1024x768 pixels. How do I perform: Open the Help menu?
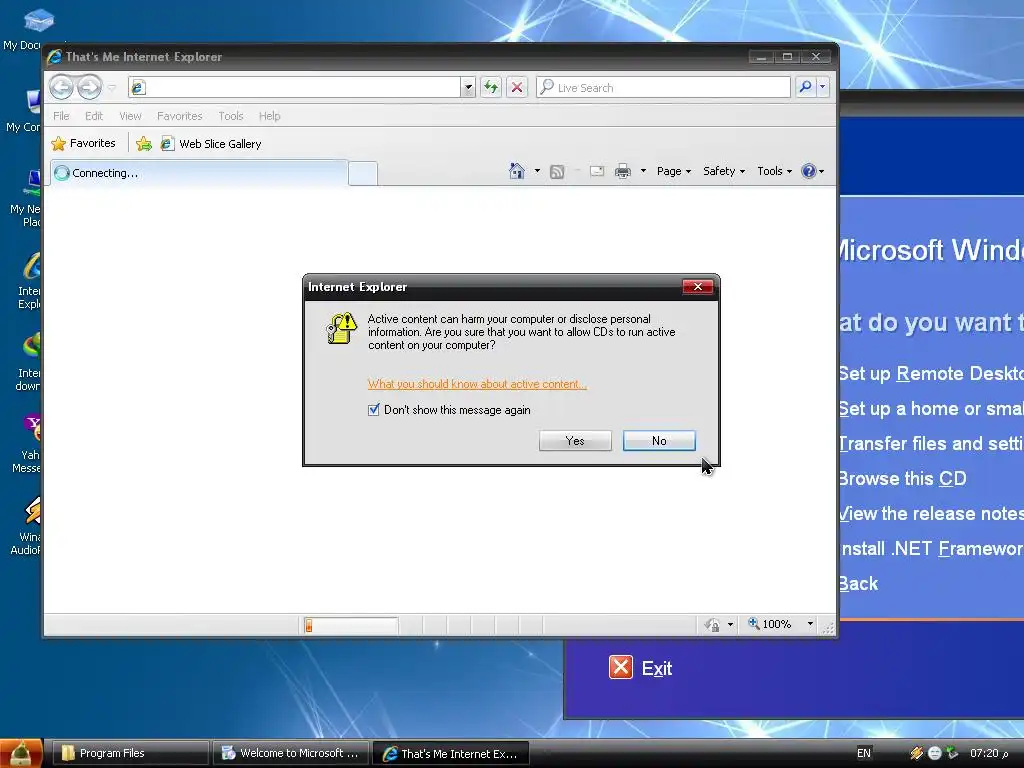tap(269, 116)
